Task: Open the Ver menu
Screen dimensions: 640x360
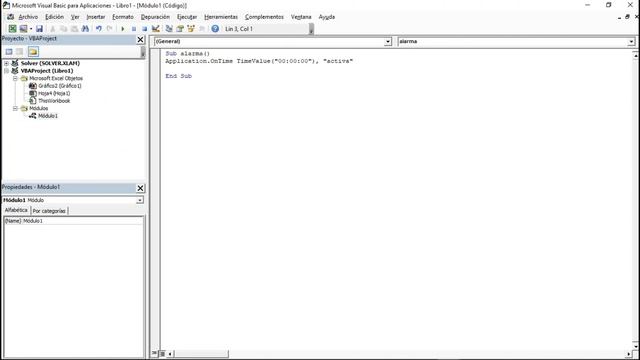Action: pyautogui.click(x=75, y=17)
